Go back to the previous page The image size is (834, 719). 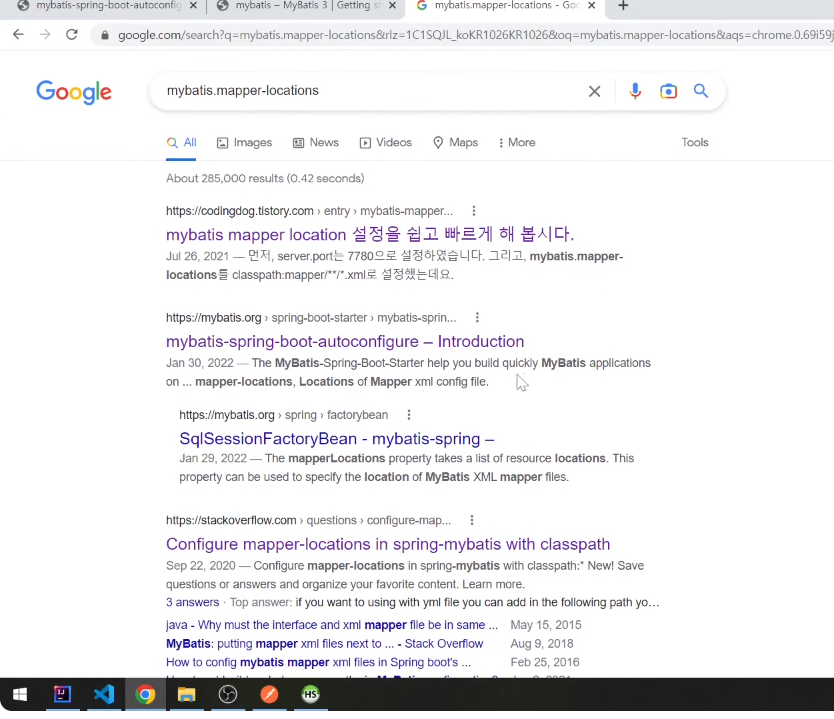click(x=18, y=35)
